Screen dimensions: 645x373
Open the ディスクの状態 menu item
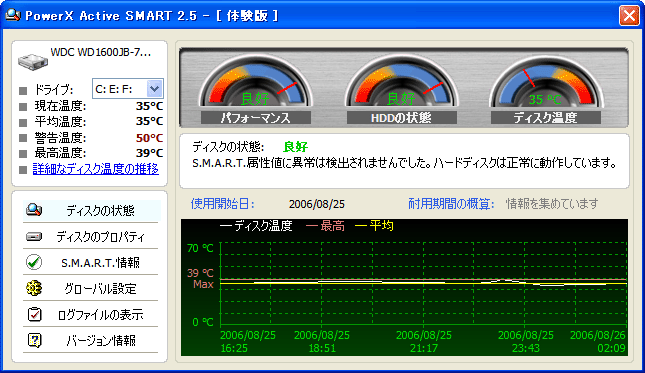coord(91,210)
